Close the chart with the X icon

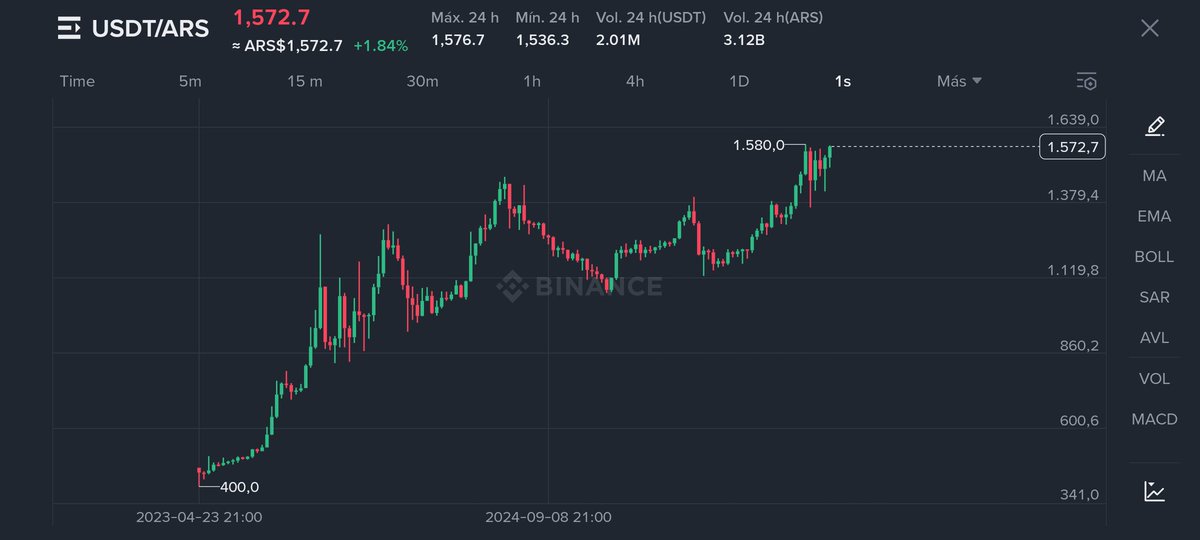1150,28
